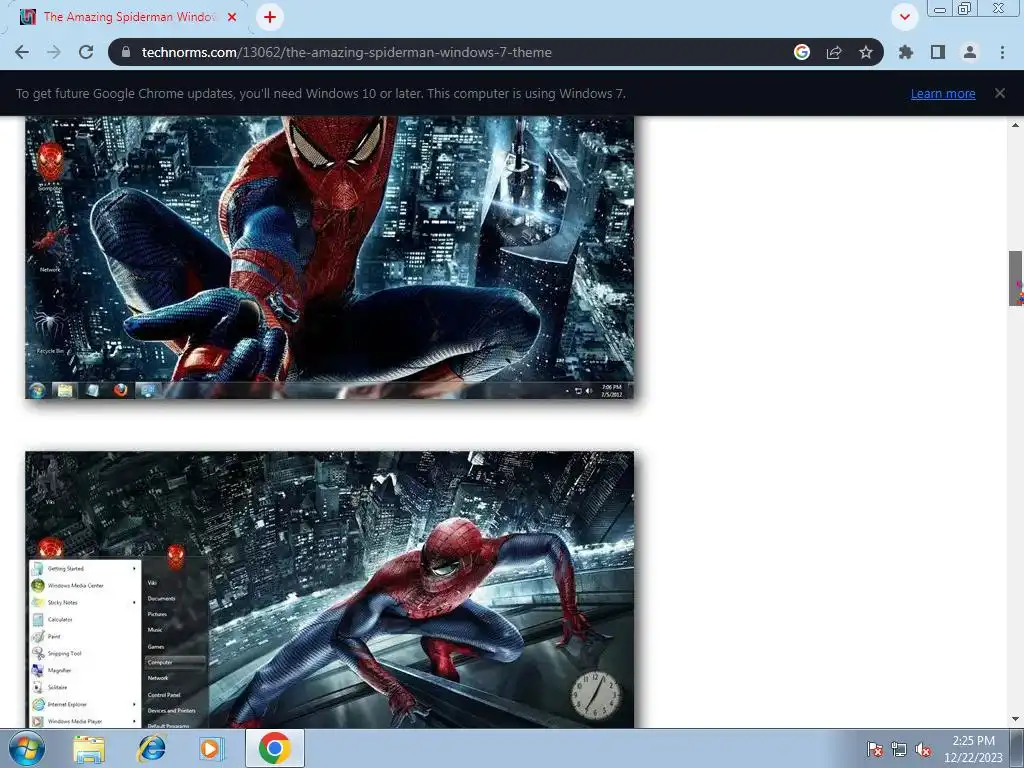The height and width of the screenshot is (768, 1024).
Task: Click the network tray icon
Action: pos(899,750)
